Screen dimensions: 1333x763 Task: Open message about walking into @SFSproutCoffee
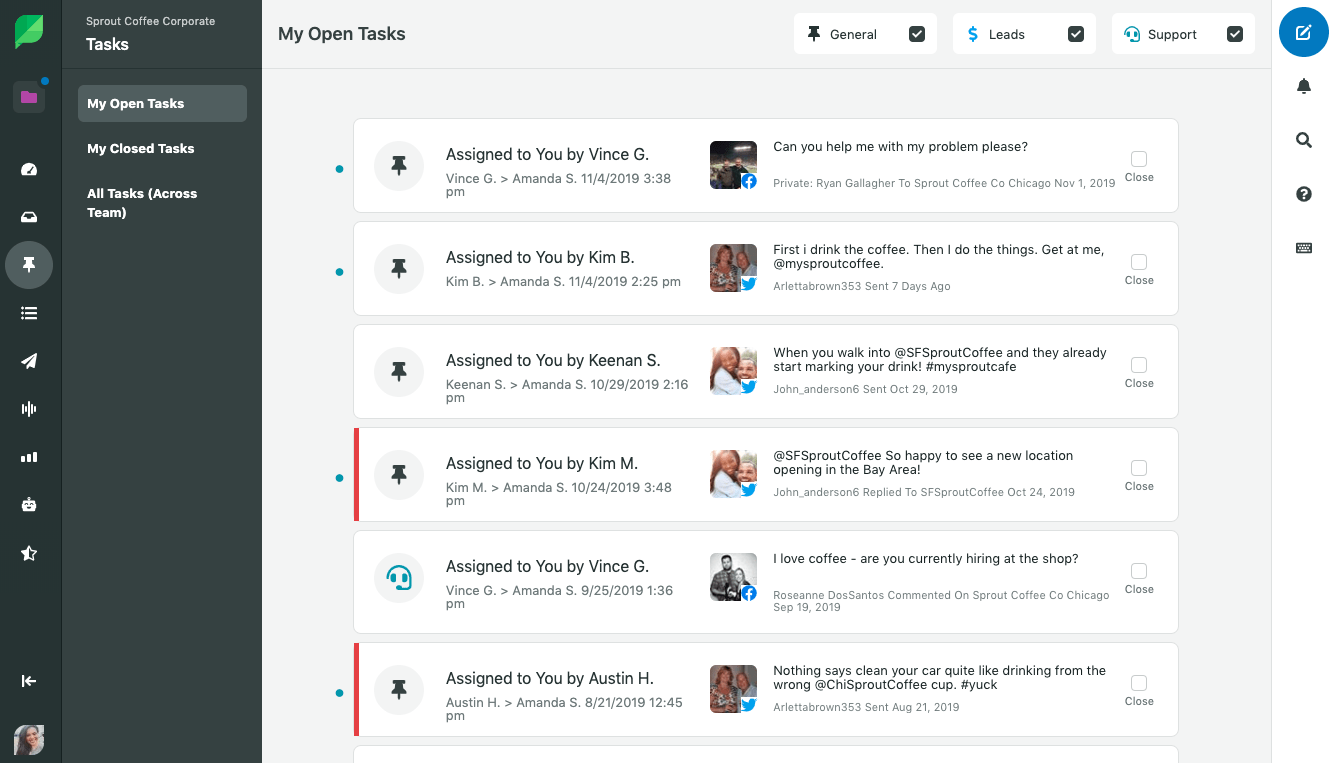[x=940, y=360]
